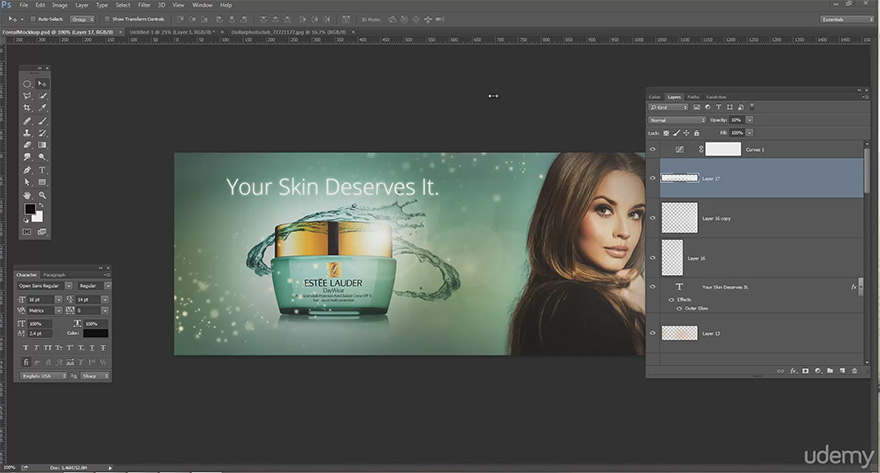880x473 pixels.
Task: Pick the Clone Stamp tool
Action: (x=27, y=133)
